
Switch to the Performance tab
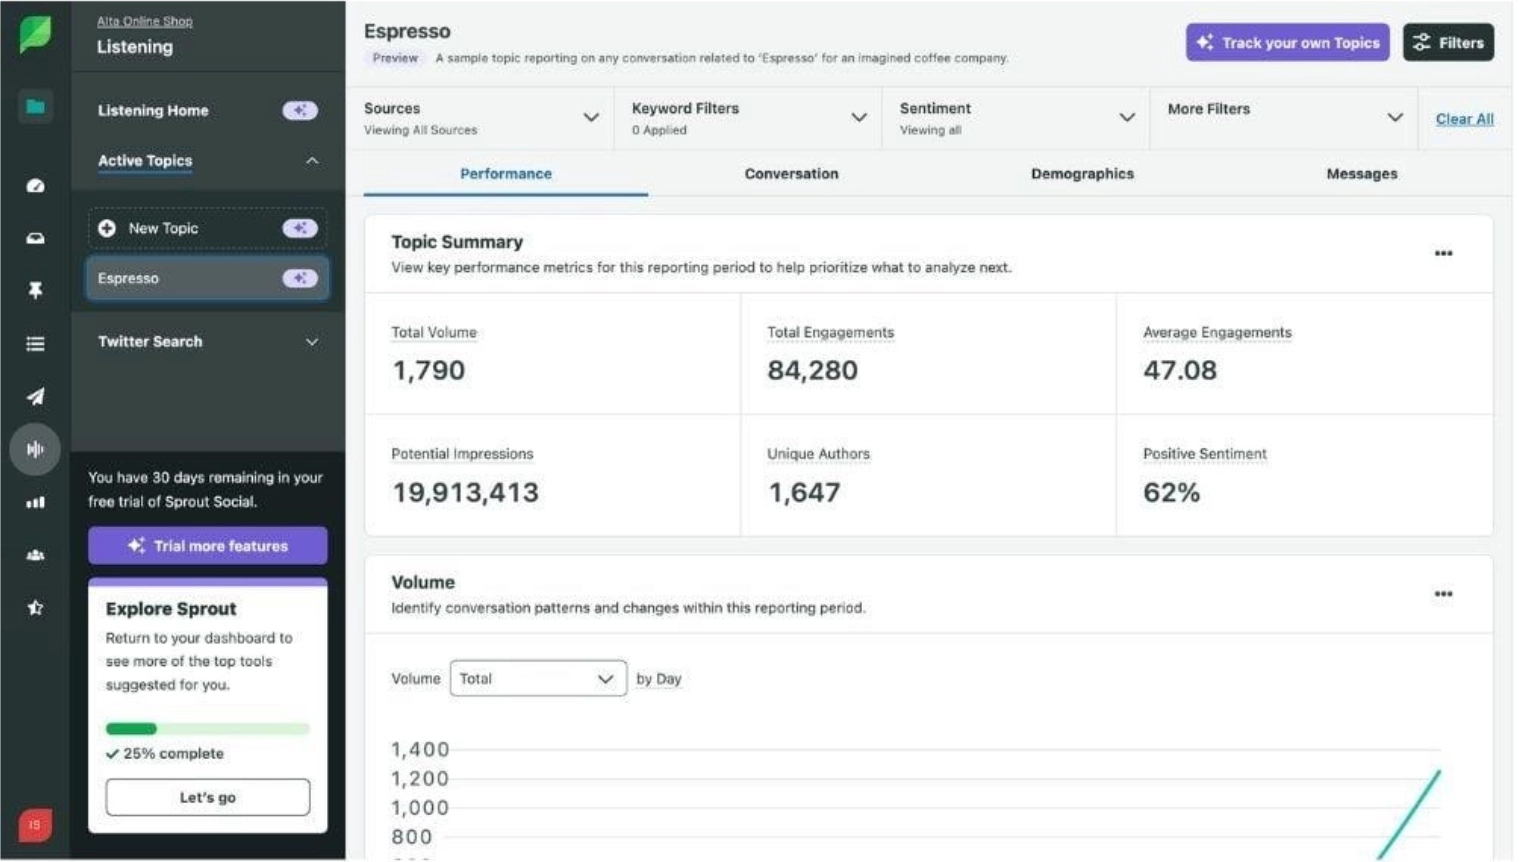[506, 174]
